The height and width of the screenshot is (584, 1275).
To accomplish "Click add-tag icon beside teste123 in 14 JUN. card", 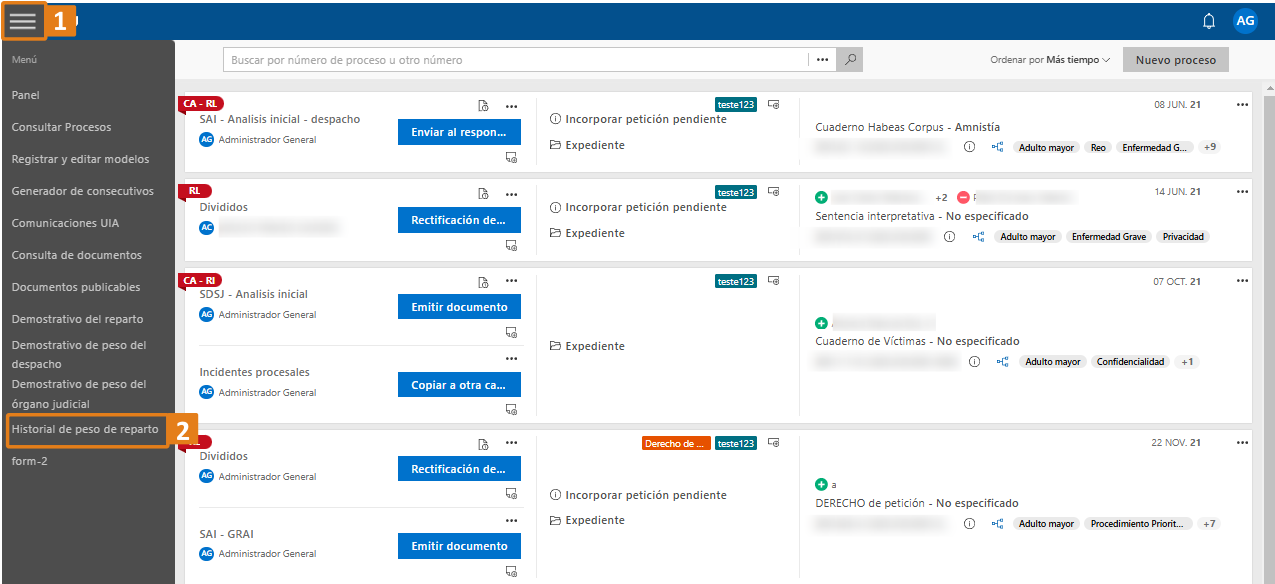I will click(773, 192).
